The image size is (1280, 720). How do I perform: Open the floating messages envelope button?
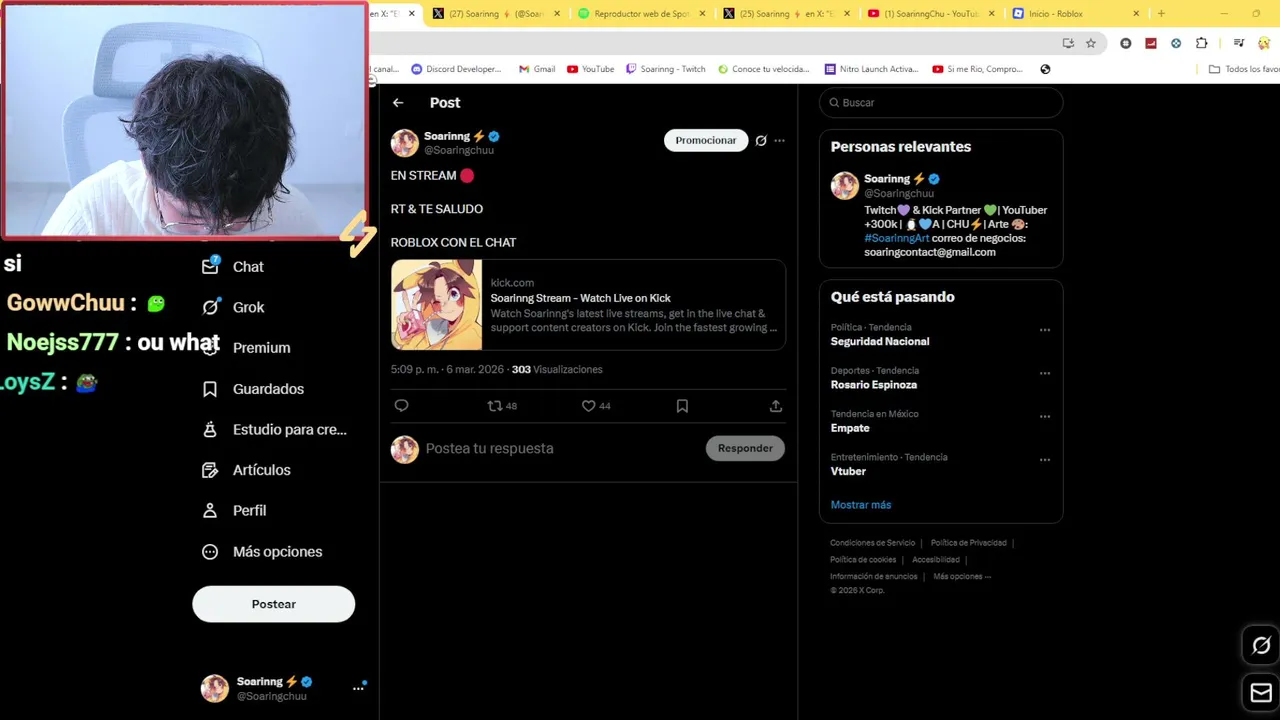pyautogui.click(x=1261, y=694)
